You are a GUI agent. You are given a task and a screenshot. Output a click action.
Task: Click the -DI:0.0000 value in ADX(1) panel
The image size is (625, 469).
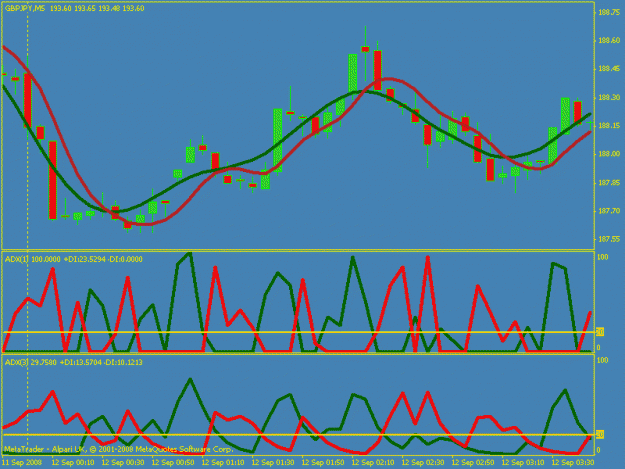pos(125,259)
